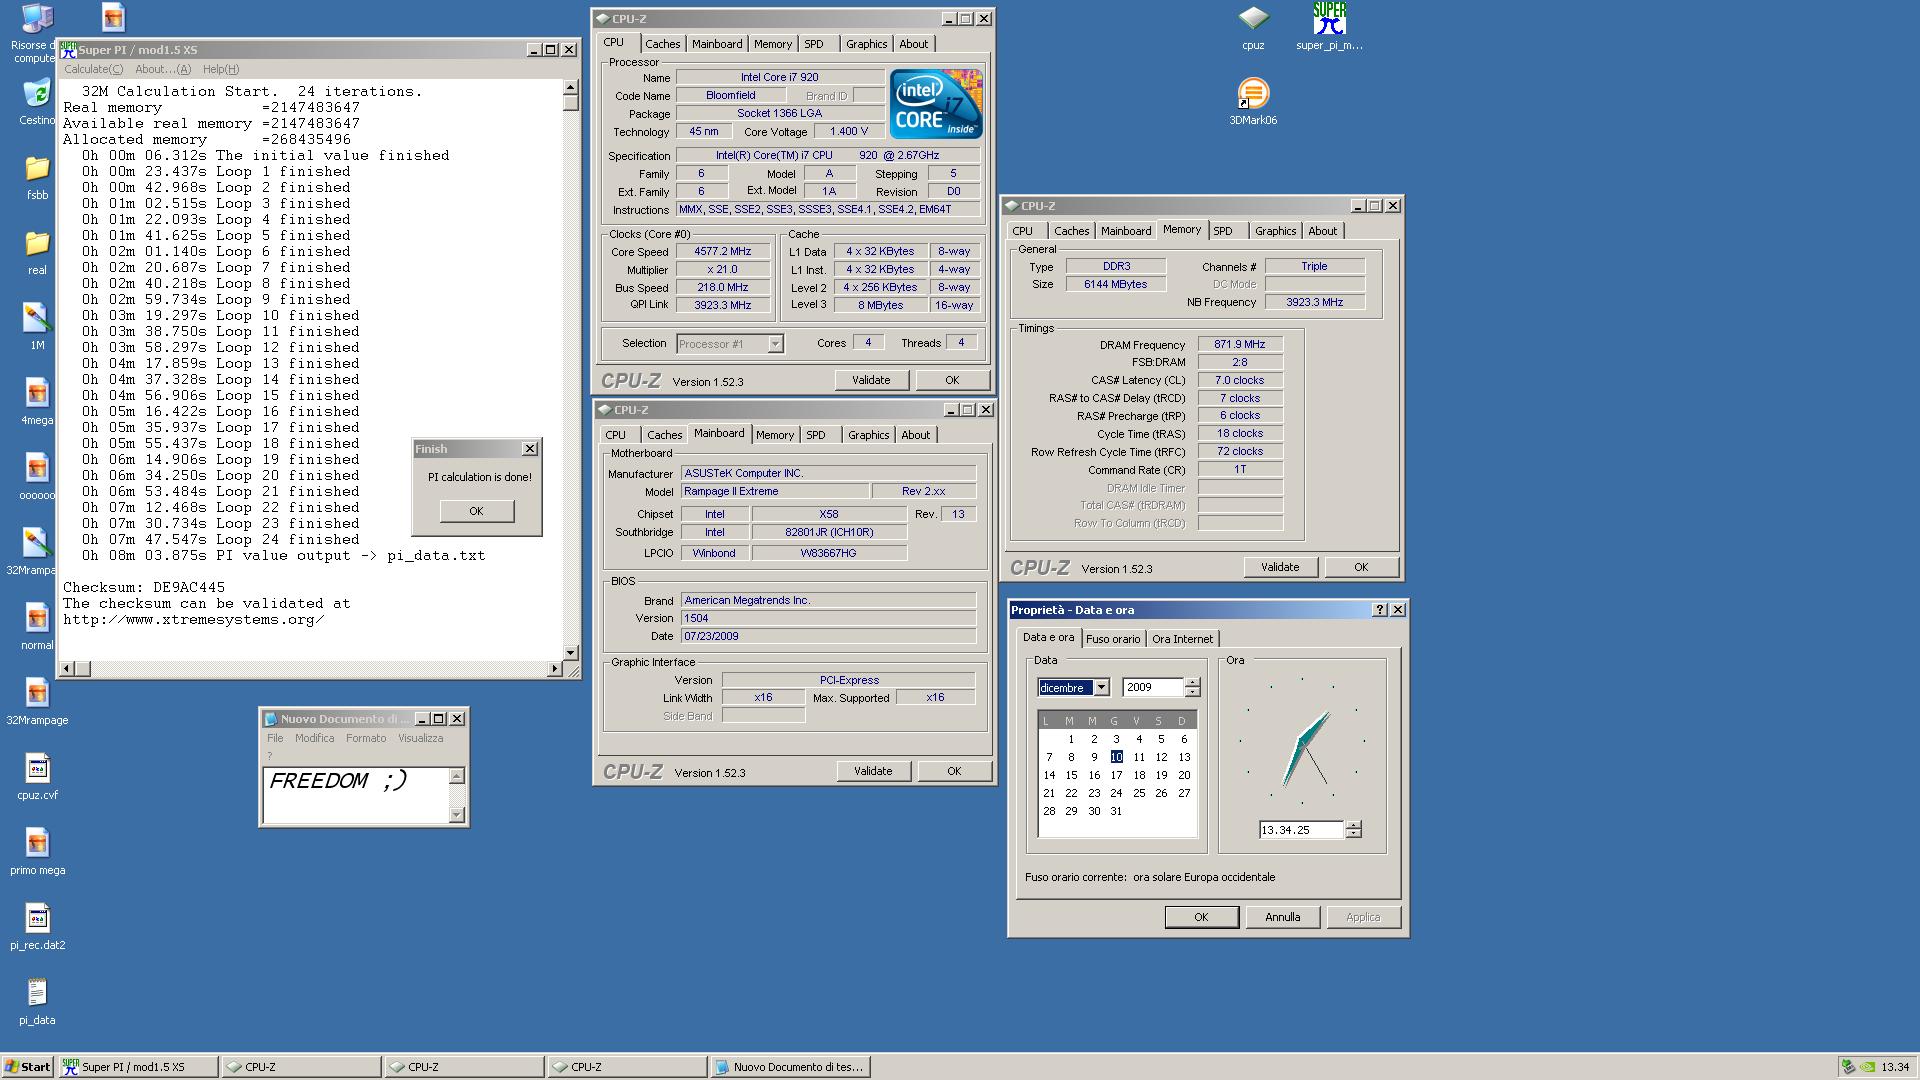Viewport: 1920px width, 1080px height.
Task: Open the About menu in Super PI
Action: pos(163,69)
